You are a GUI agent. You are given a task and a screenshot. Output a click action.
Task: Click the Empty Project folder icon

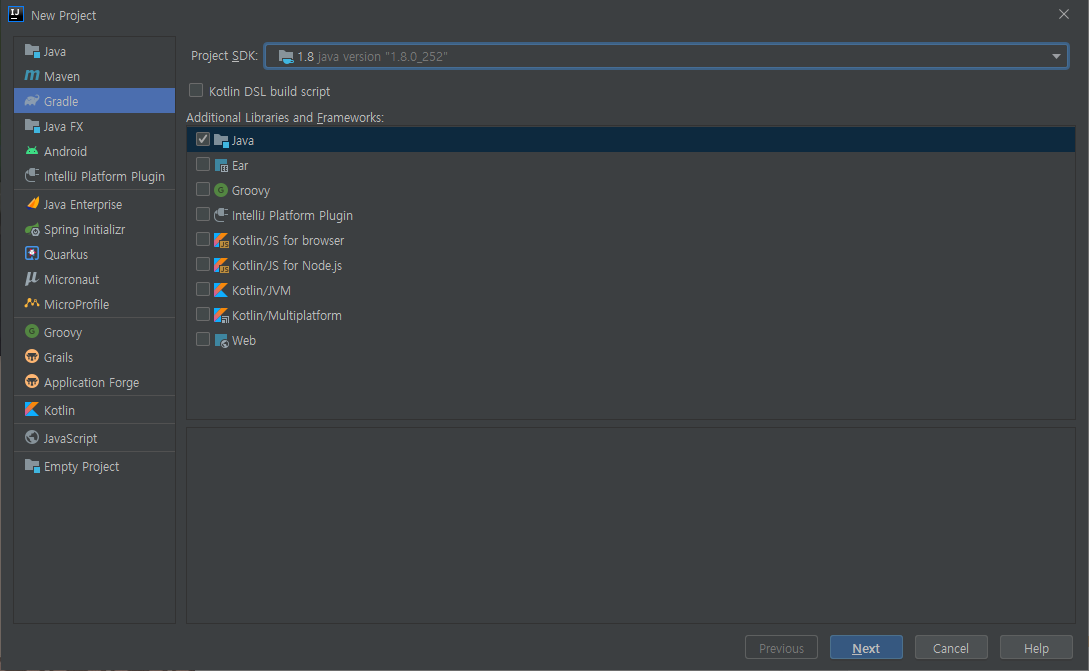[x=32, y=466]
